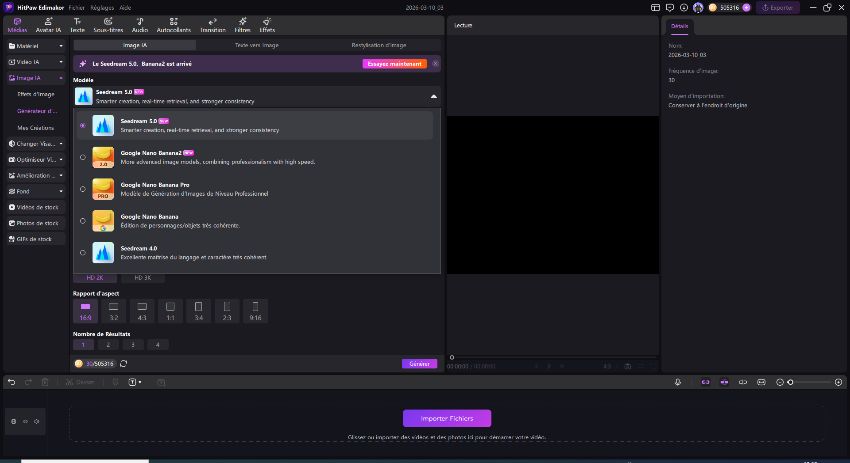Switch to the Image IA tab
Image resolution: width=850 pixels, height=463 pixels.
tap(134, 45)
